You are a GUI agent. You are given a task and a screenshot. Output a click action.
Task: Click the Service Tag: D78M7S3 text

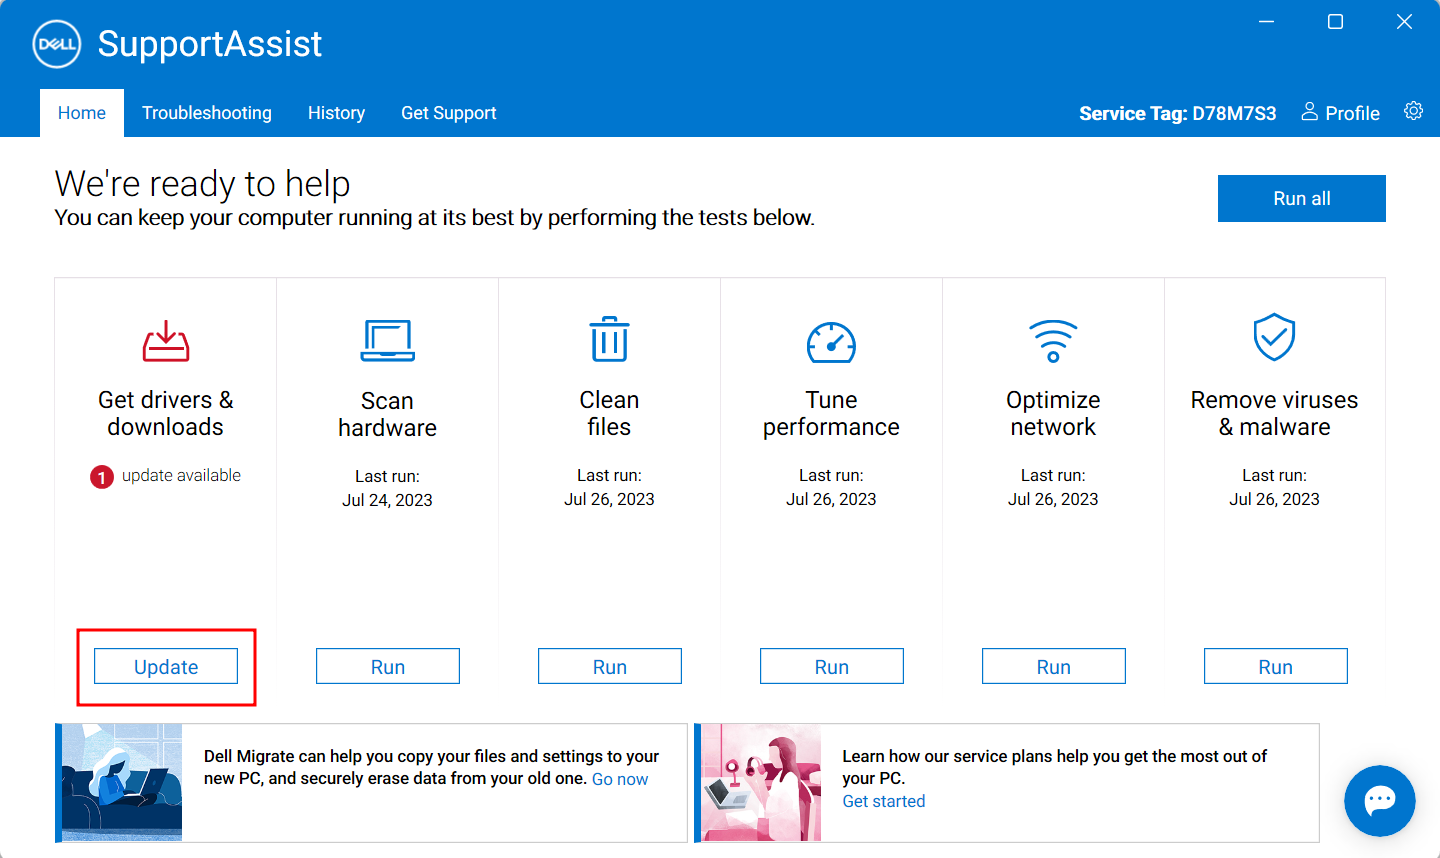[1178, 113]
